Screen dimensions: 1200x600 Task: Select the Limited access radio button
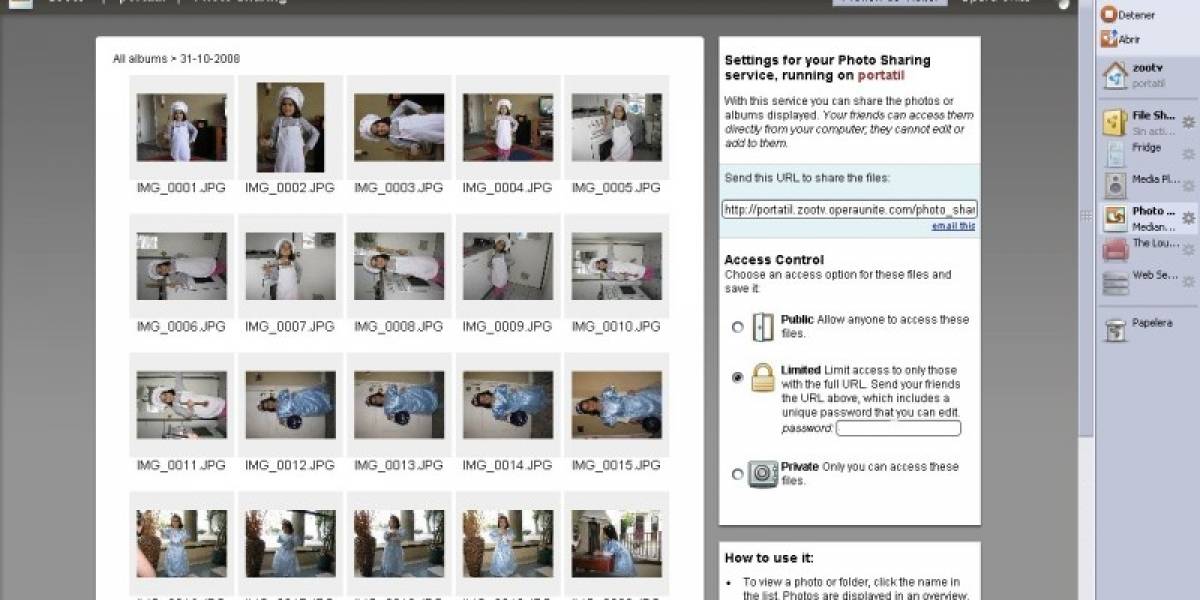738,378
